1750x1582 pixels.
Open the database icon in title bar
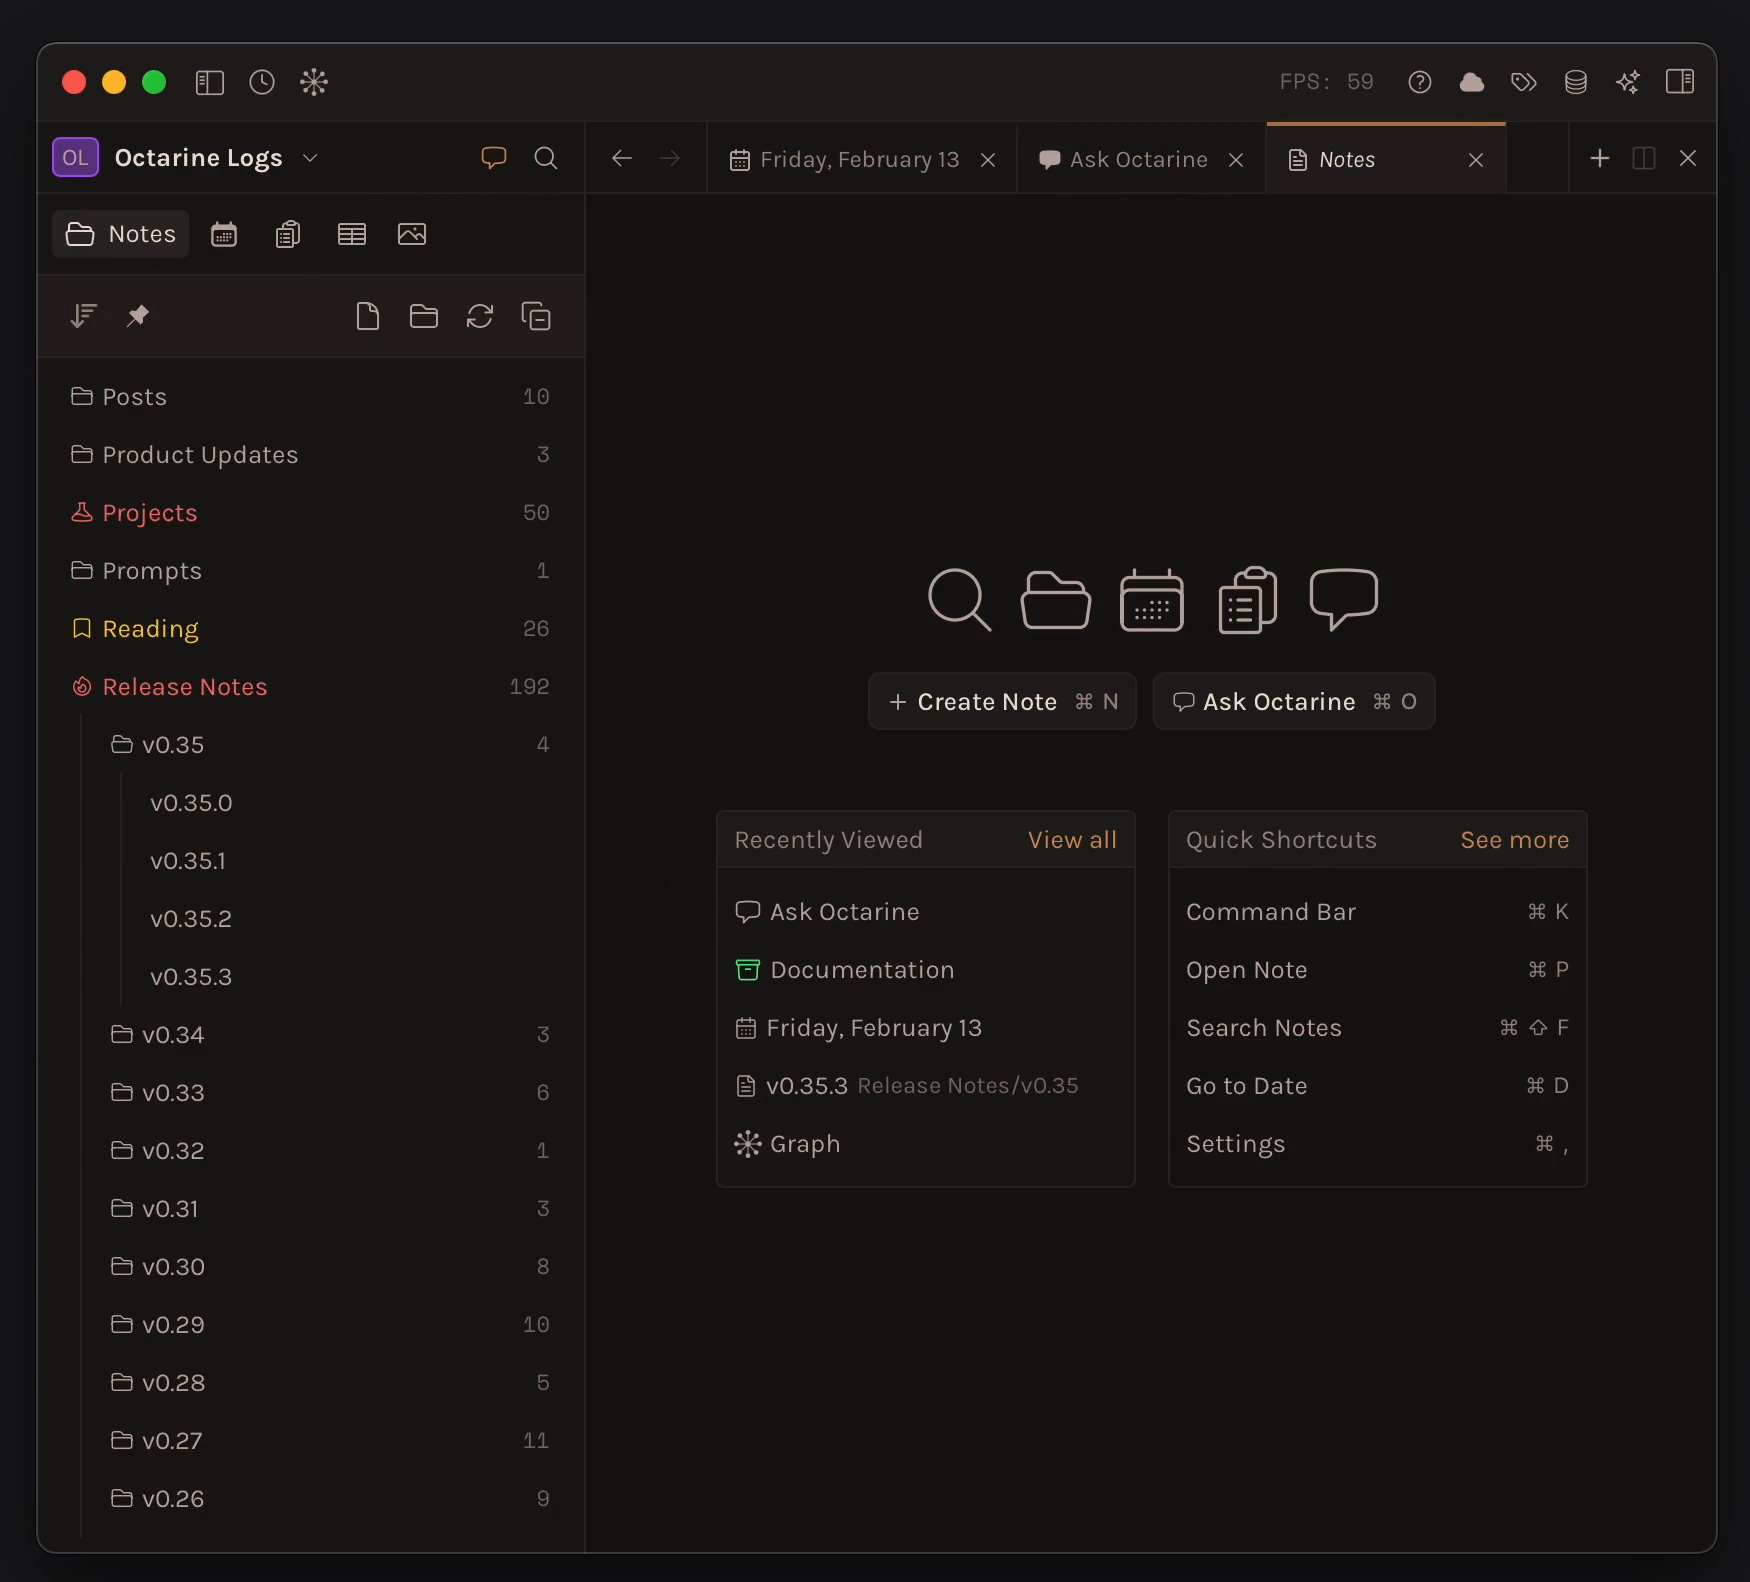[1576, 82]
